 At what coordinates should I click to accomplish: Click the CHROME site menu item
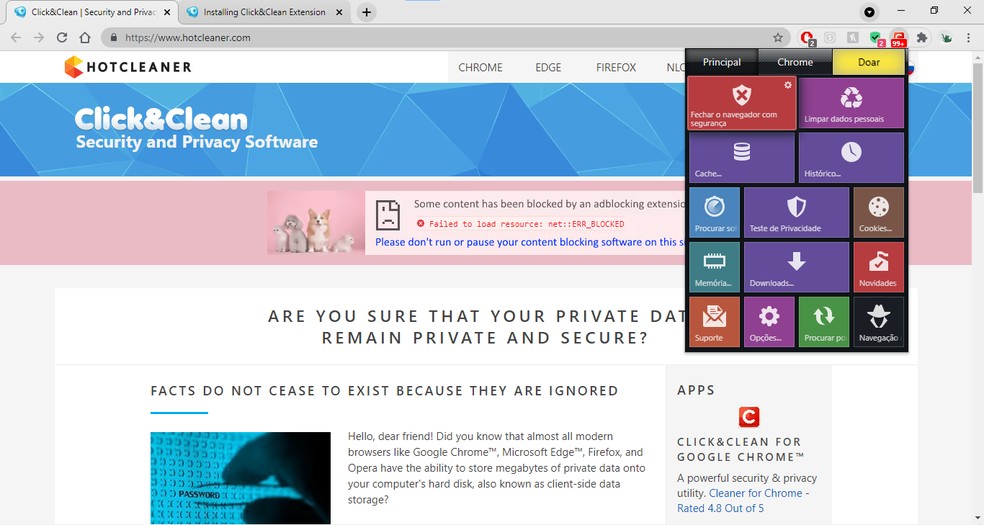480,67
